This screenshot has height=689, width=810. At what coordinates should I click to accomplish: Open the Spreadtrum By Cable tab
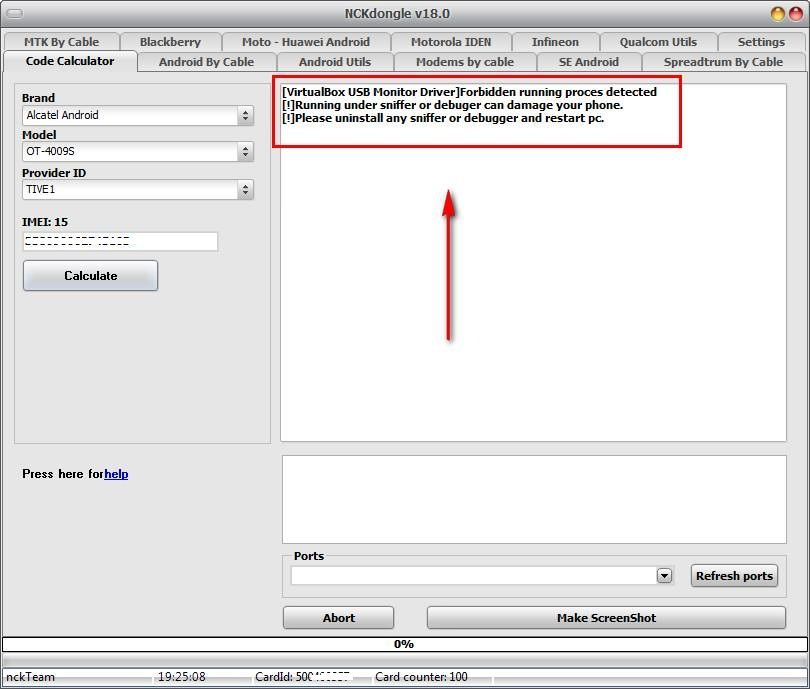[x=723, y=62]
